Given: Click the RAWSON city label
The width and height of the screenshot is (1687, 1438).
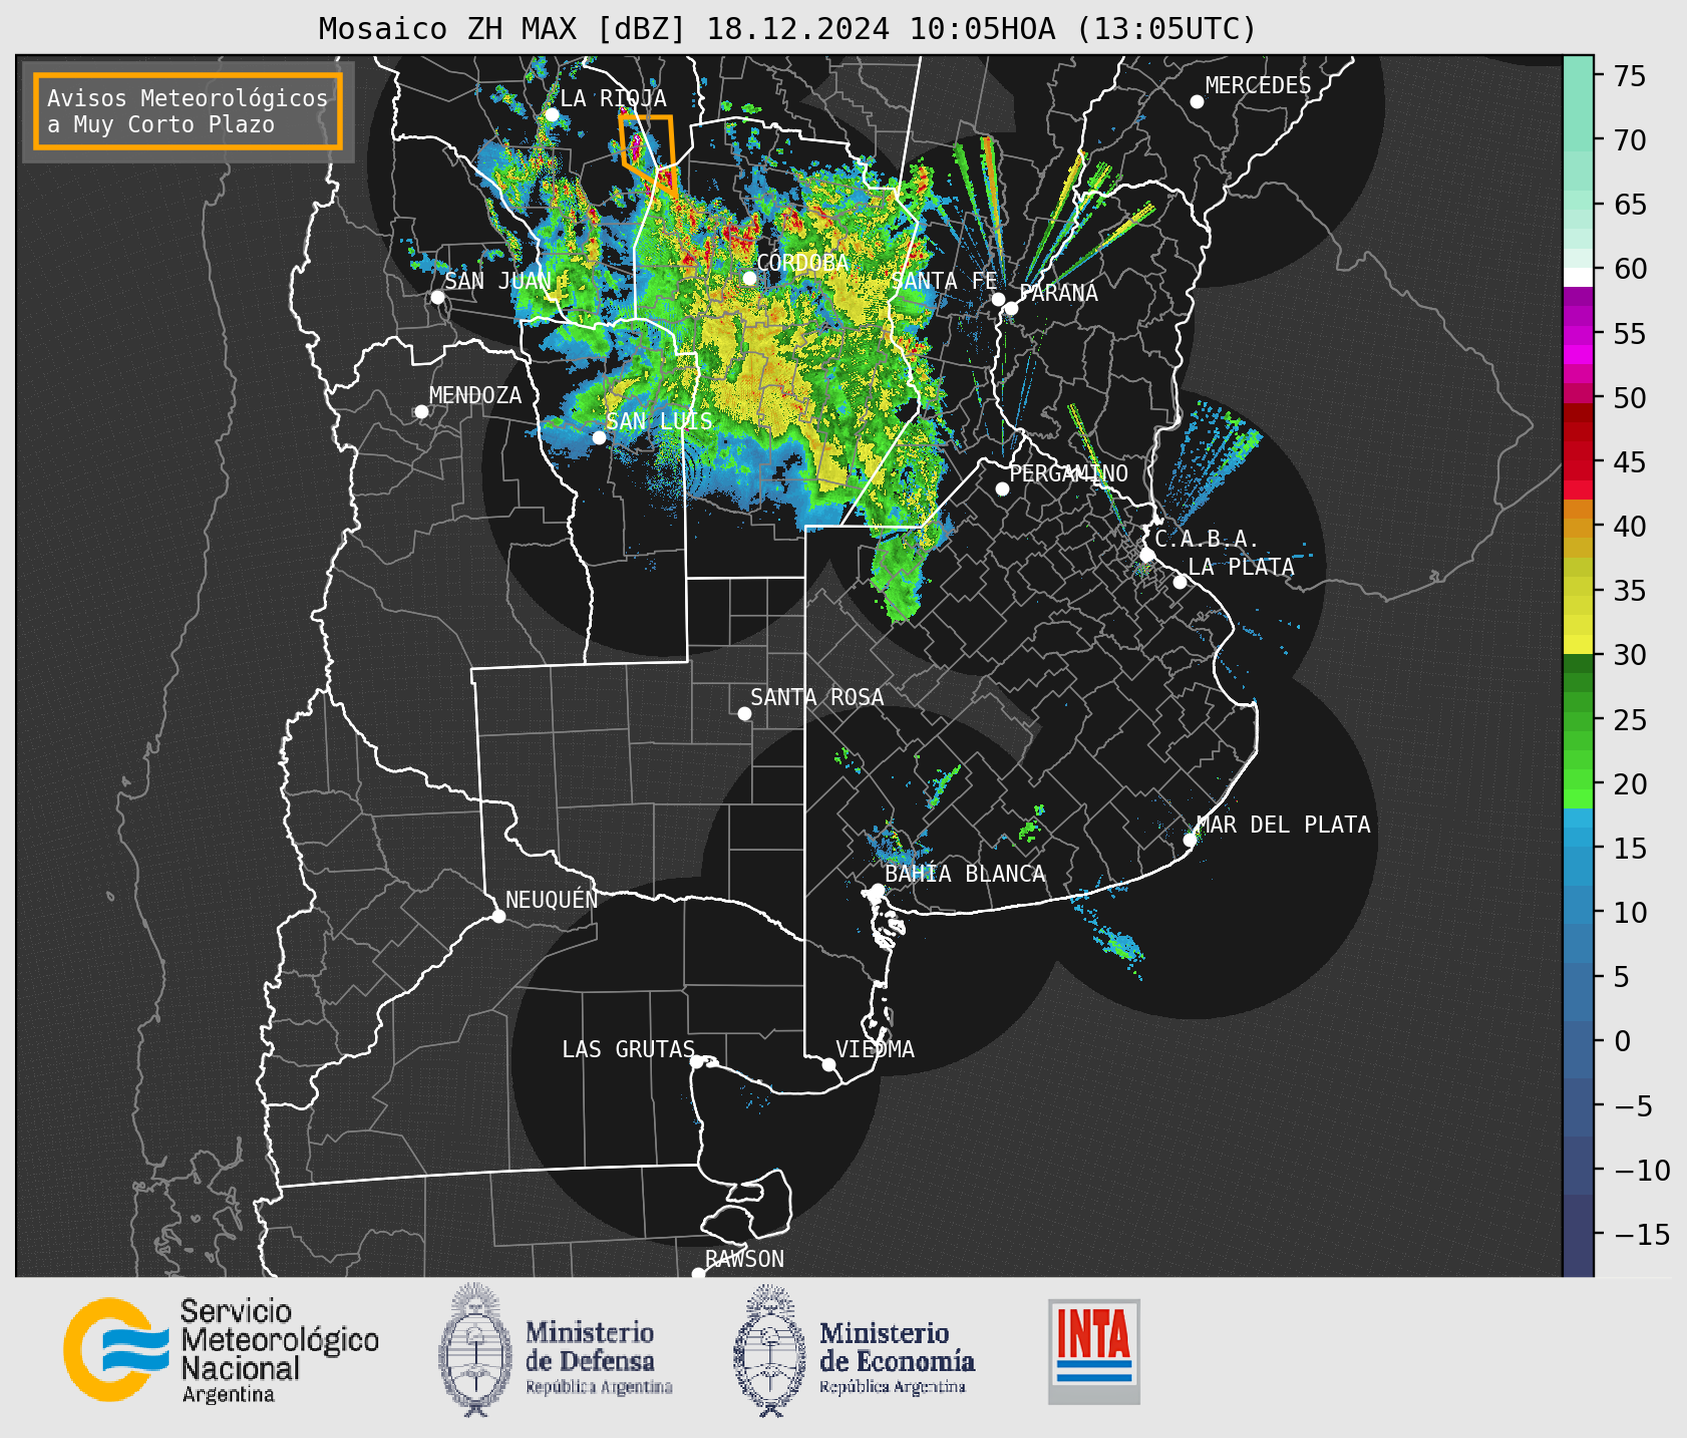Looking at the screenshot, I should coord(745,1259).
